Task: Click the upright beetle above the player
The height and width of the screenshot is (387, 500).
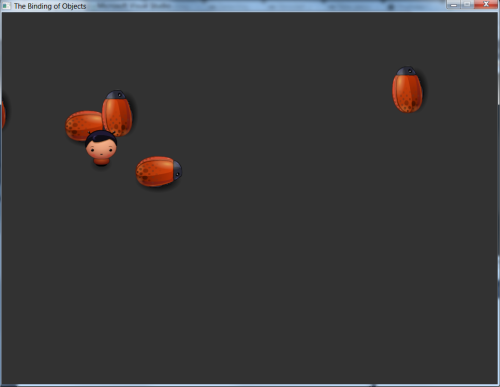Action: [117, 113]
